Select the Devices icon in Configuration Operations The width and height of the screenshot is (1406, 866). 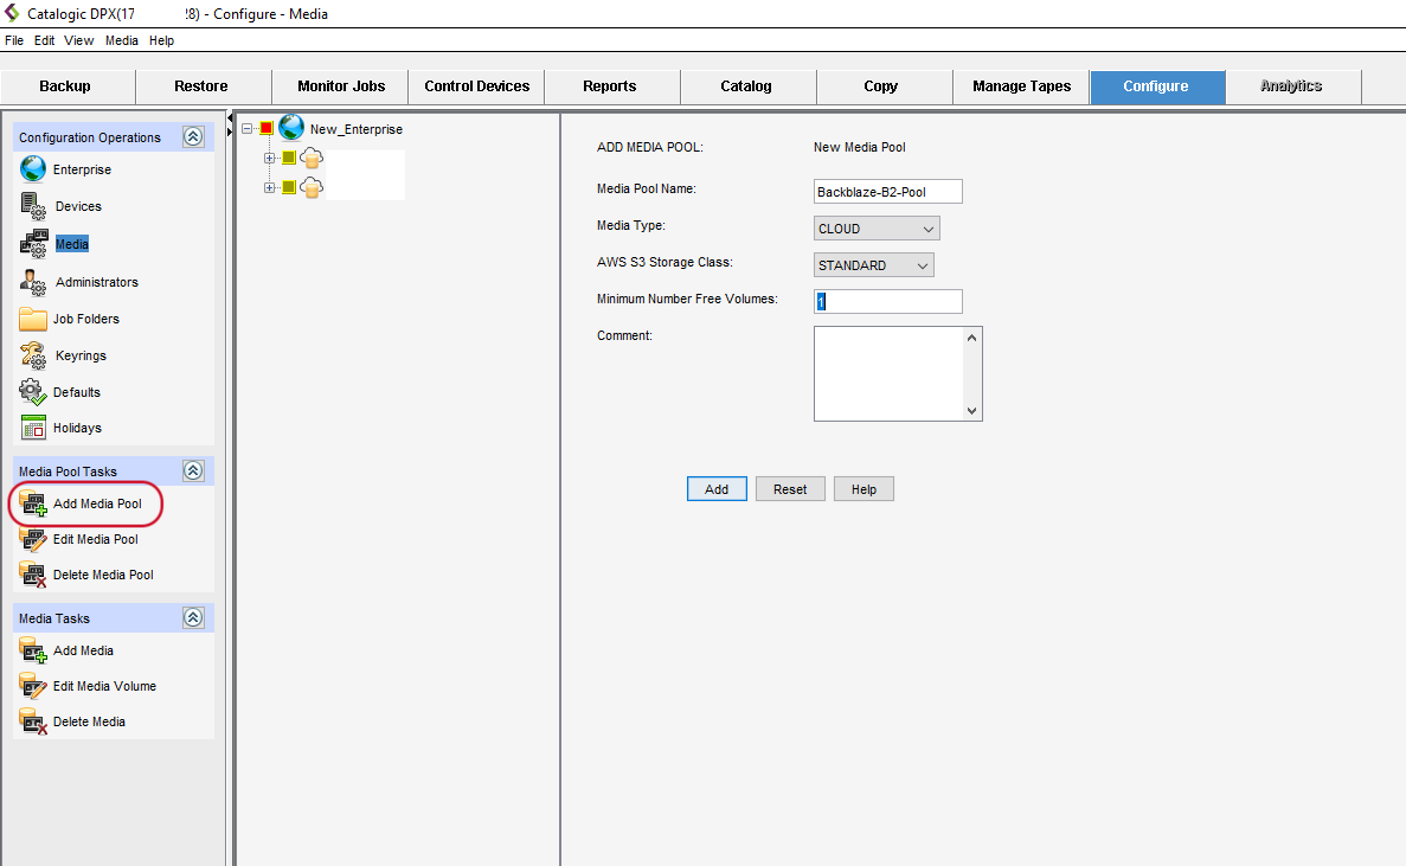click(x=33, y=206)
